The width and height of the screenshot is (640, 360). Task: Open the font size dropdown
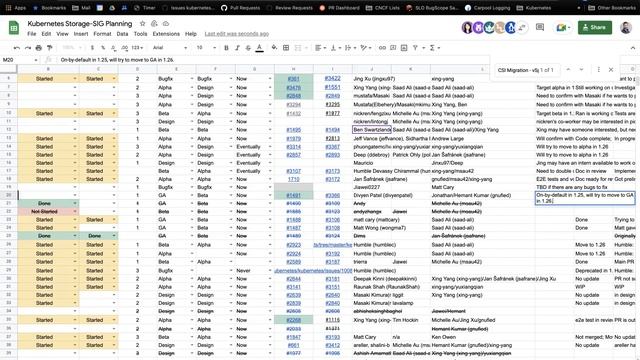click(206, 48)
